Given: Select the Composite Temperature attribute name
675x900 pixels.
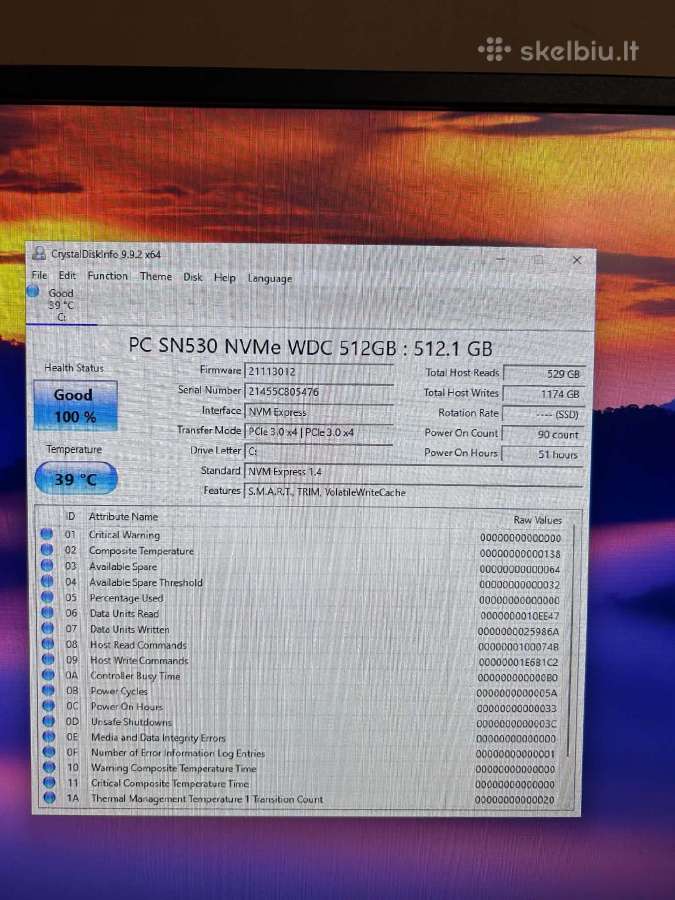Looking at the screenshot, I should (x=141, y=550).
